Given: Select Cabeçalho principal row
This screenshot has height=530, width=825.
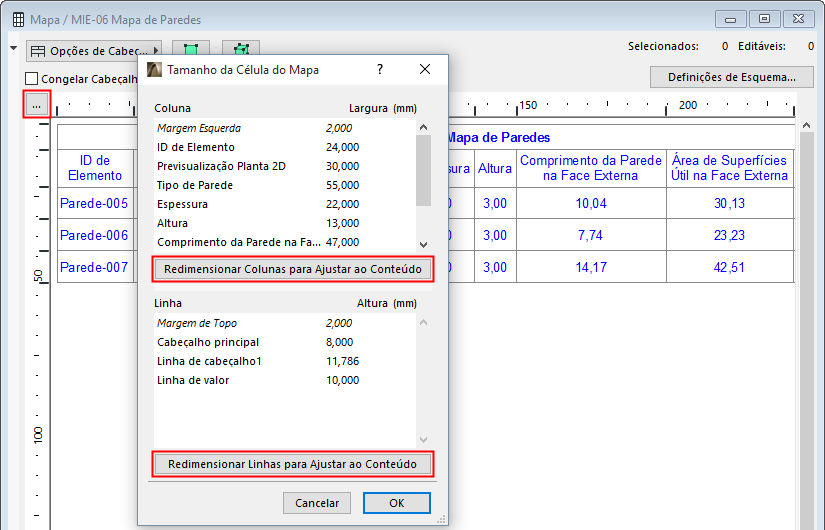Looking at the screenshot, I should click(285, 342).
